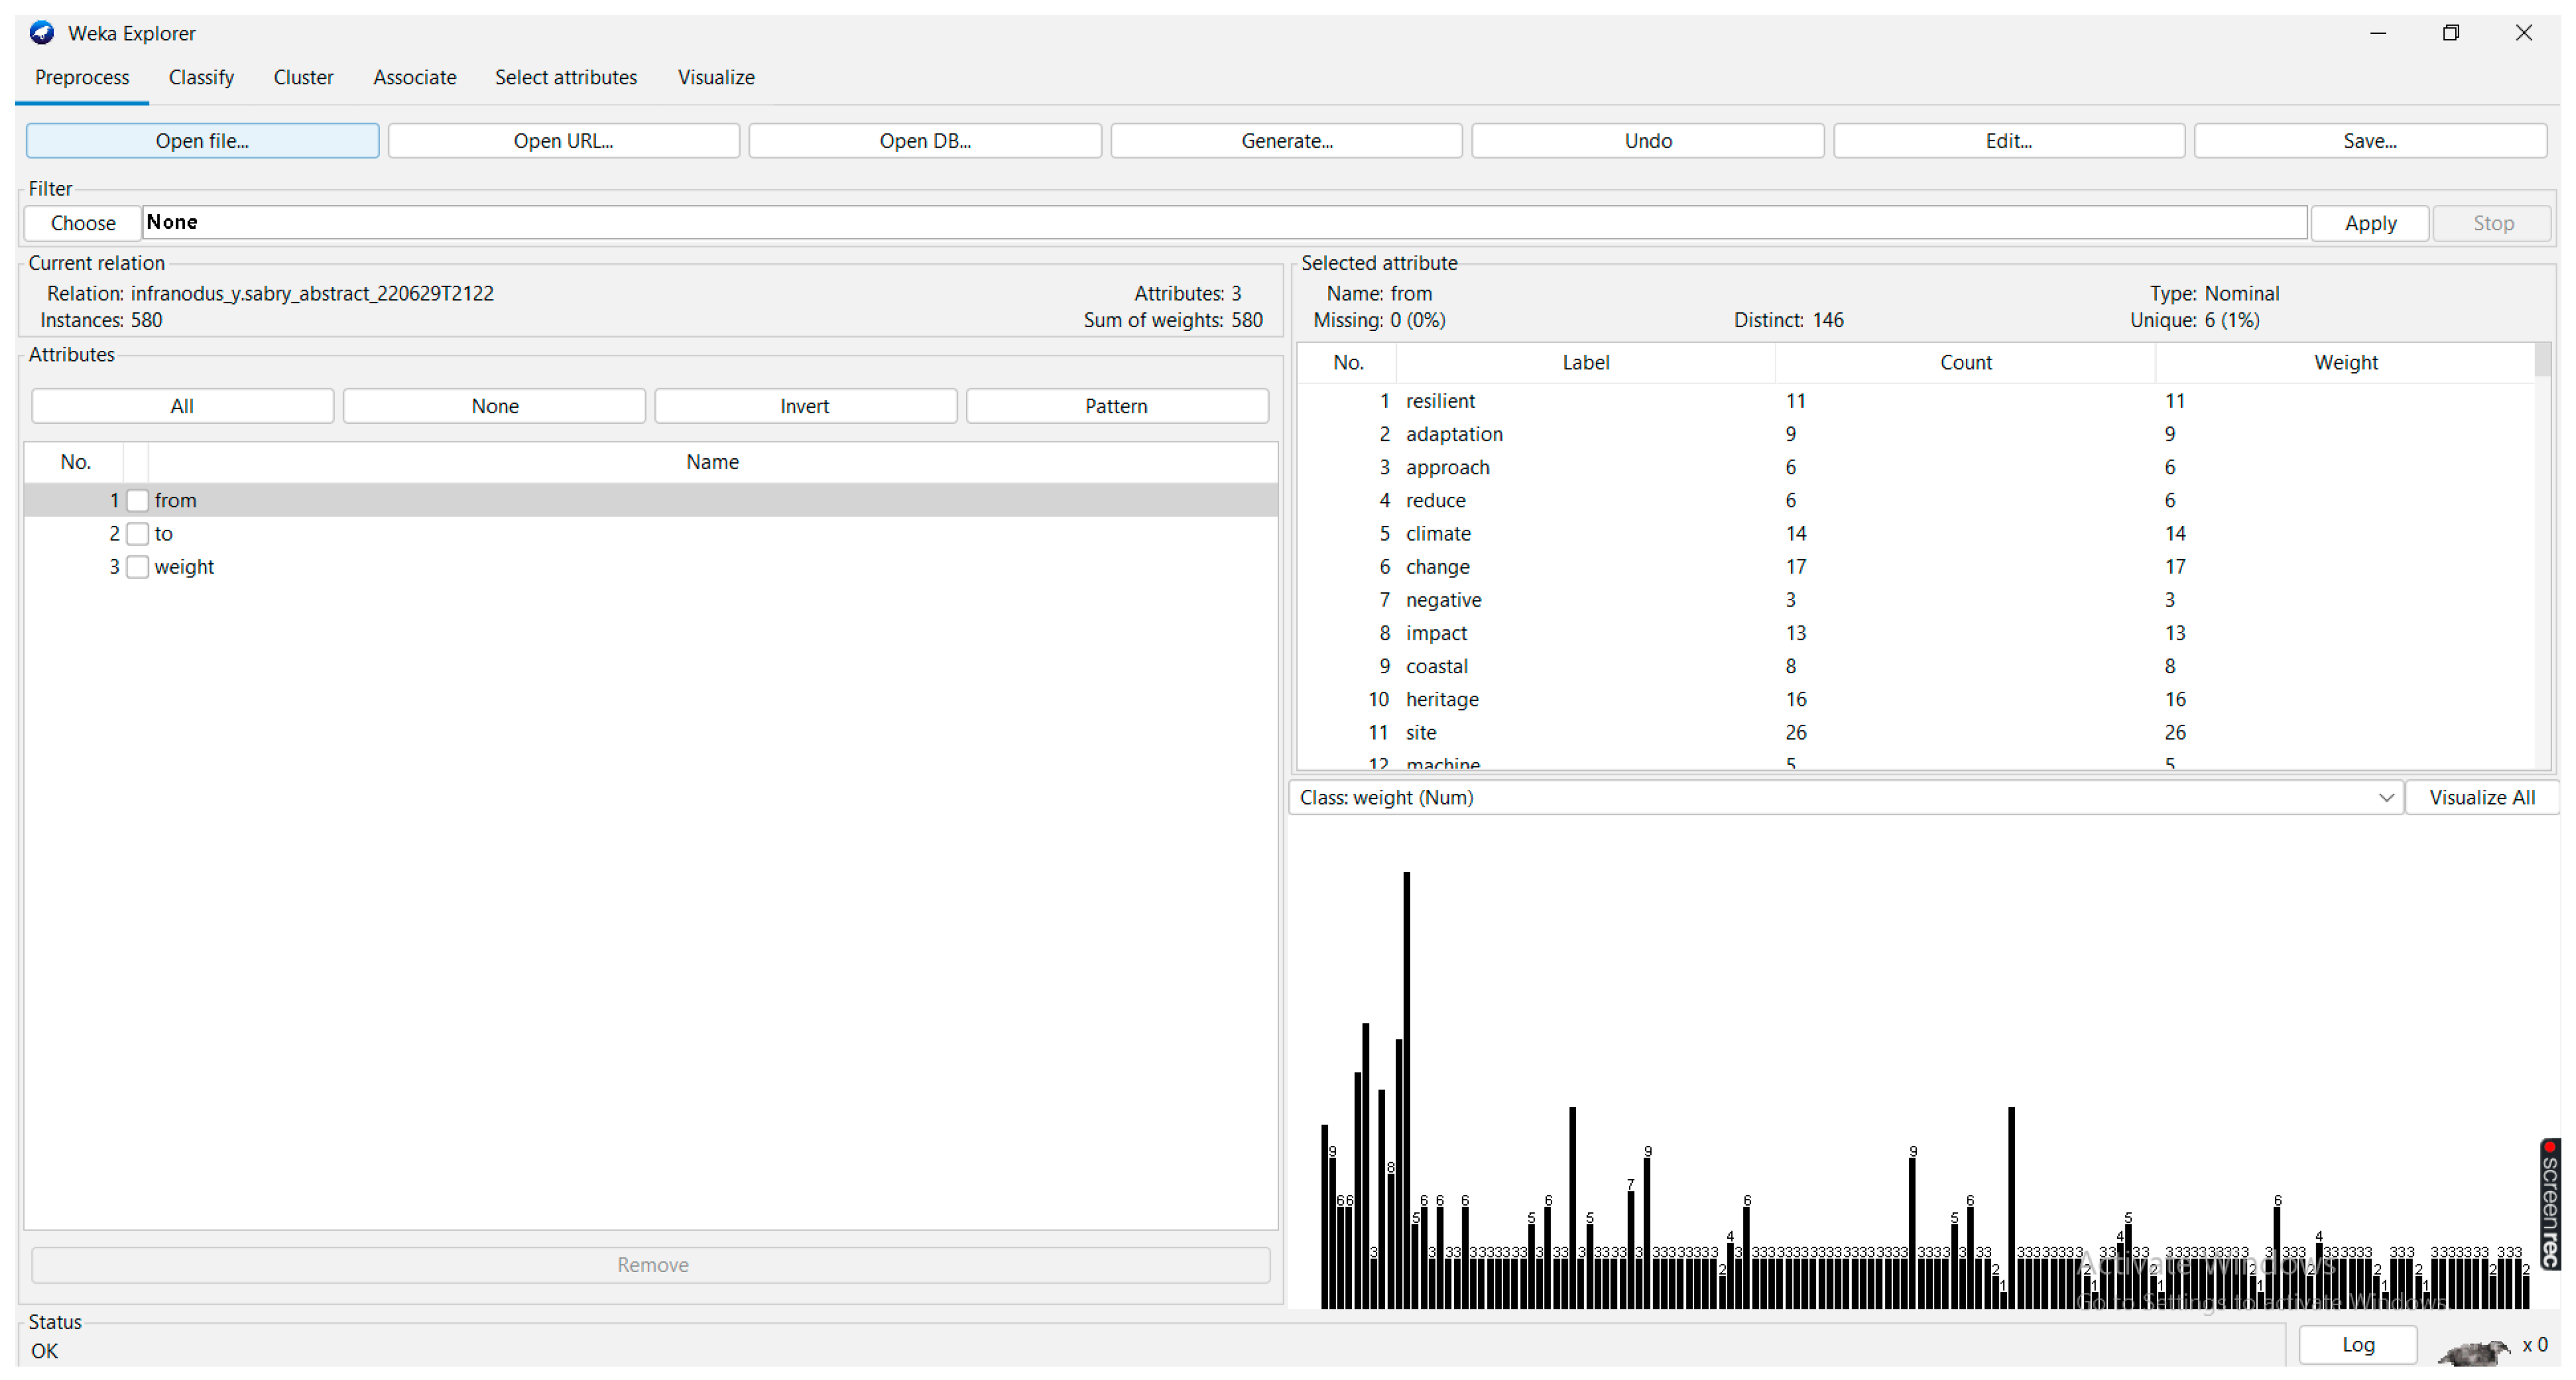Click the Visualize All button

[x=2481, y=797]
